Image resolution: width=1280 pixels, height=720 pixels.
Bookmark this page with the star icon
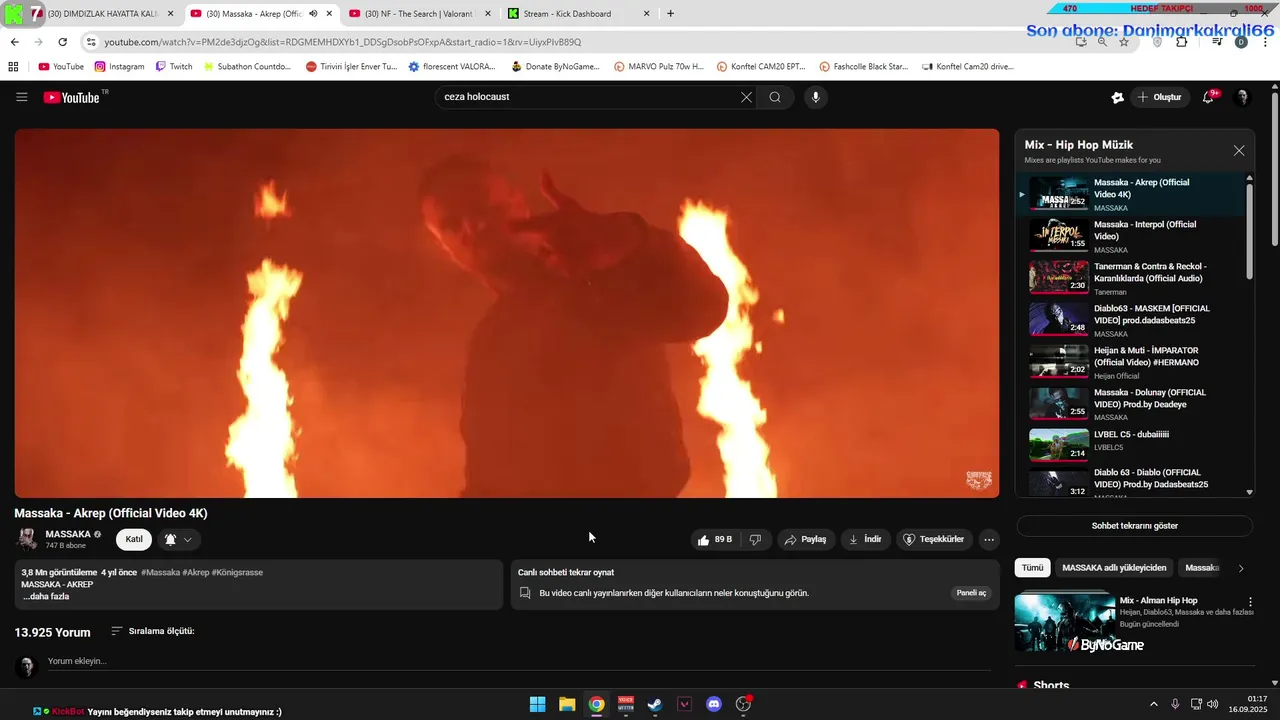pyautogui.click(x=1124, y=42)
